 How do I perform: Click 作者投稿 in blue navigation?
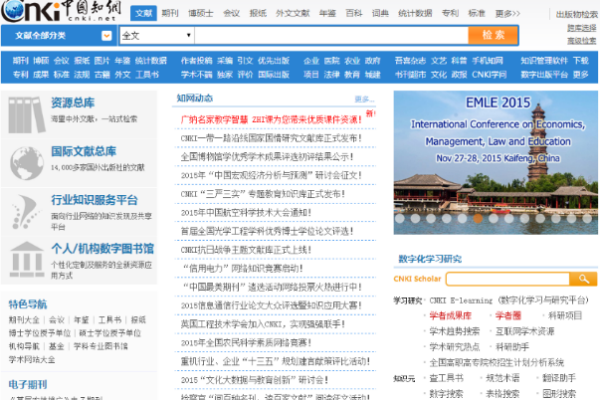pos(196,60)
